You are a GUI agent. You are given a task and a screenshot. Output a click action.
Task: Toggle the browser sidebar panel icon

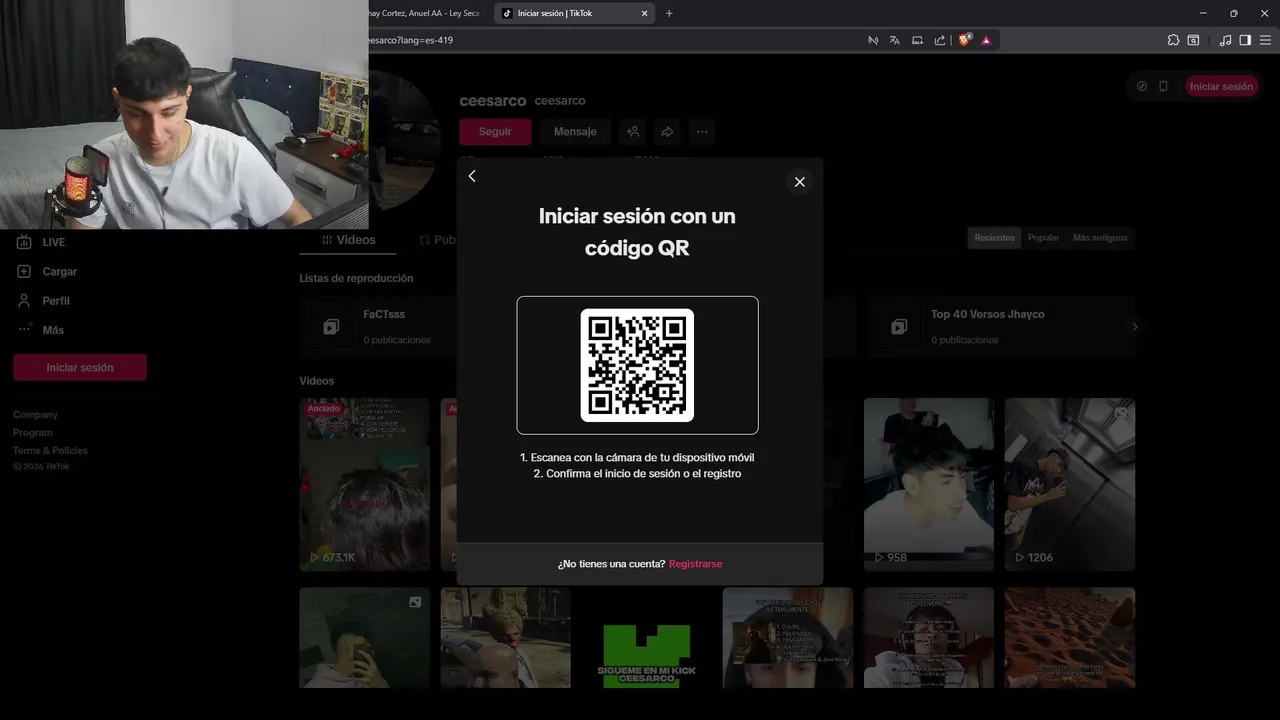1245,40
